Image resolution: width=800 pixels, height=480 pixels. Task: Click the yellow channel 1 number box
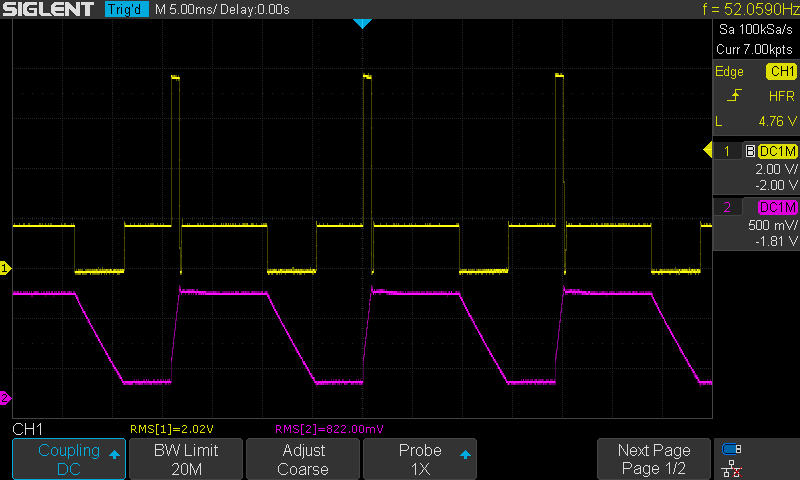727,151
